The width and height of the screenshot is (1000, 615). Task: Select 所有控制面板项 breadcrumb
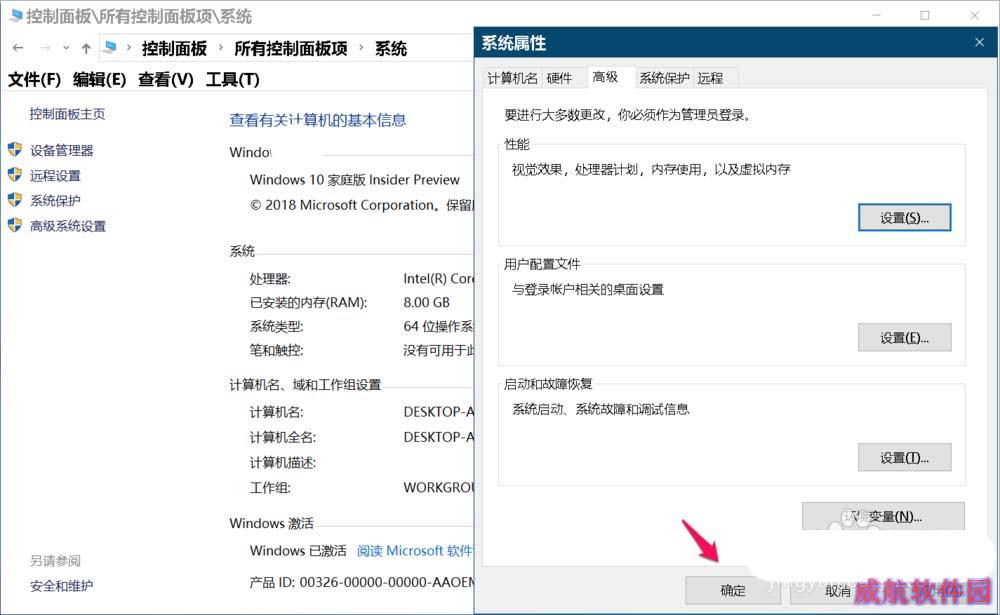[291, 48]
